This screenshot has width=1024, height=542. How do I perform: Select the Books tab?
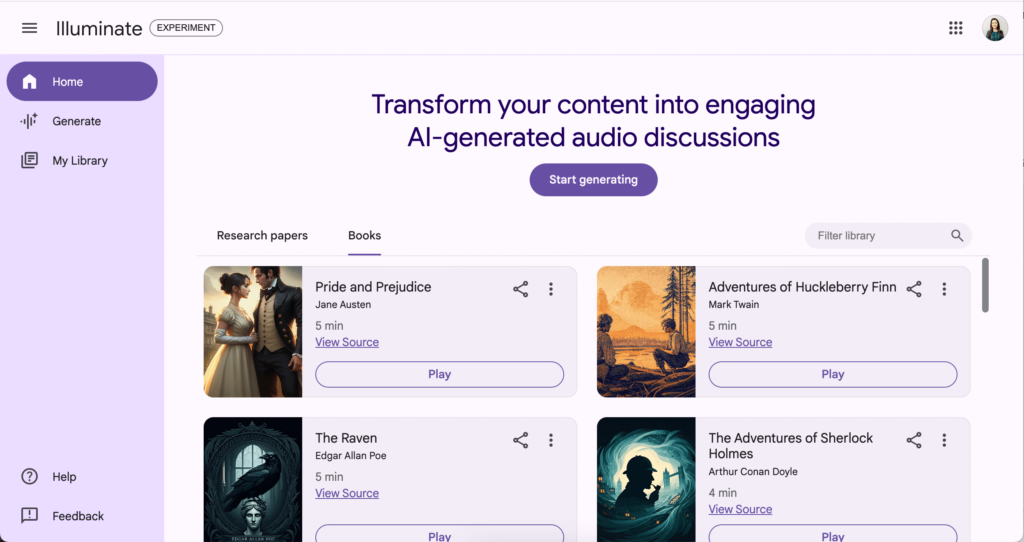tap(364, 236)
